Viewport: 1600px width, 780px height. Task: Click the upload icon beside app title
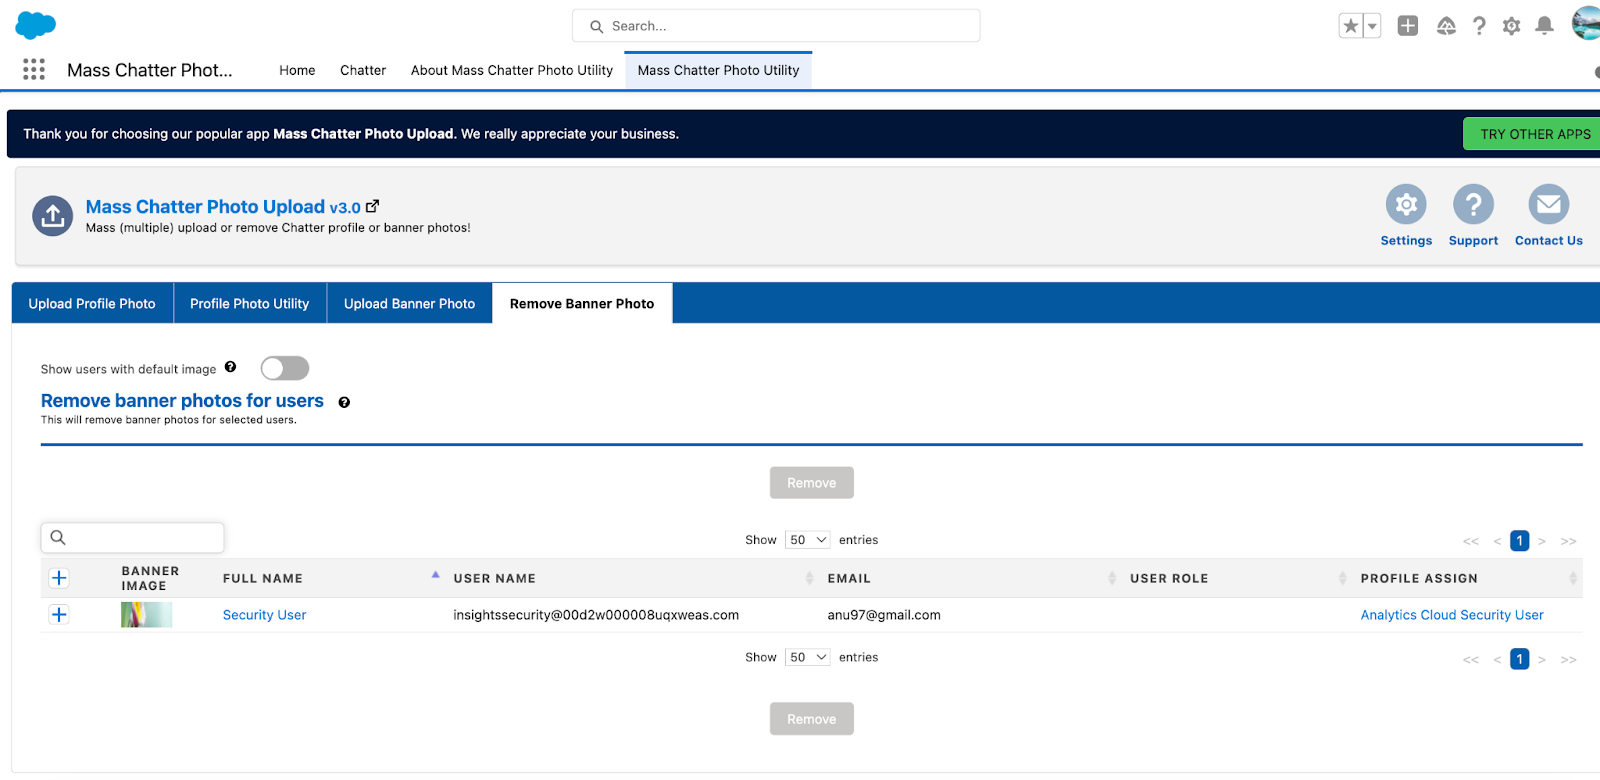click(53, 215)
